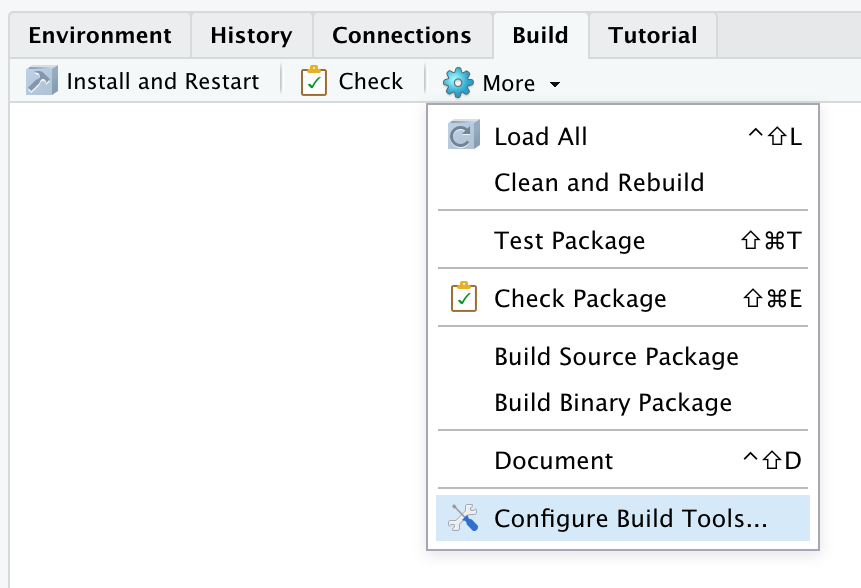Switch to the Environment tab
This screenshot has width=861, height=588.
(x=100, y=36)
